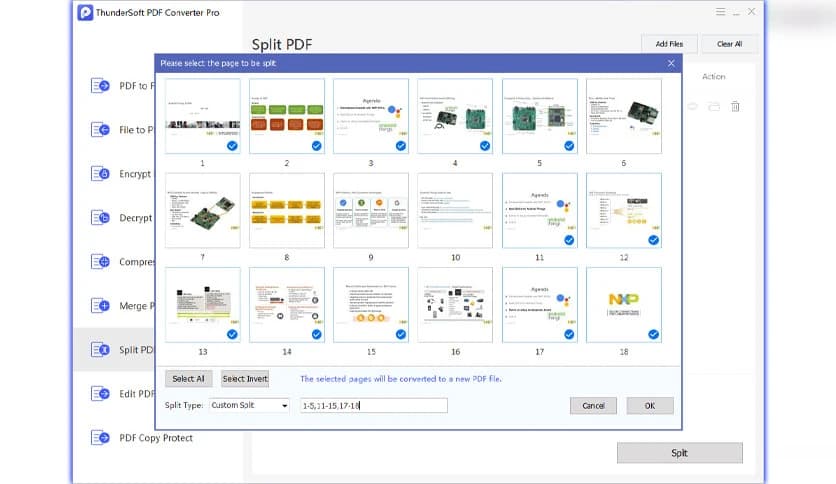Select the page 10 thumbnail
Screen dimensions: 836x484
pos(455,211)
